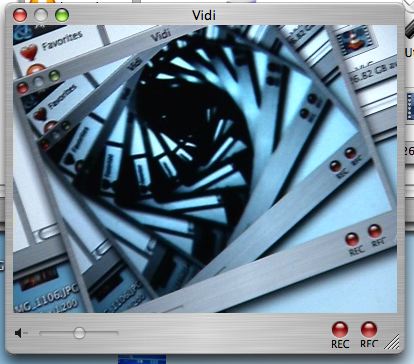Screen dimensions: 414x364
Task: Click the Vidi title bar text
Action: click(x=204, y=15)
